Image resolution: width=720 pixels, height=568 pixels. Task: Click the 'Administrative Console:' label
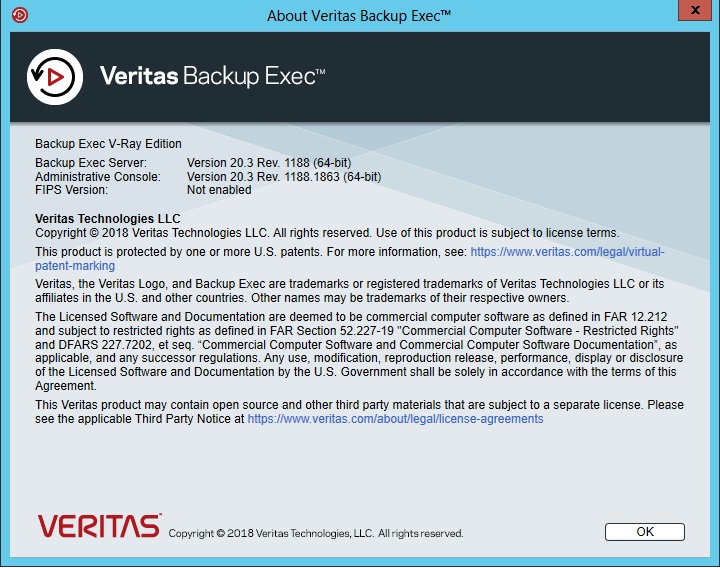pos(98,177)
